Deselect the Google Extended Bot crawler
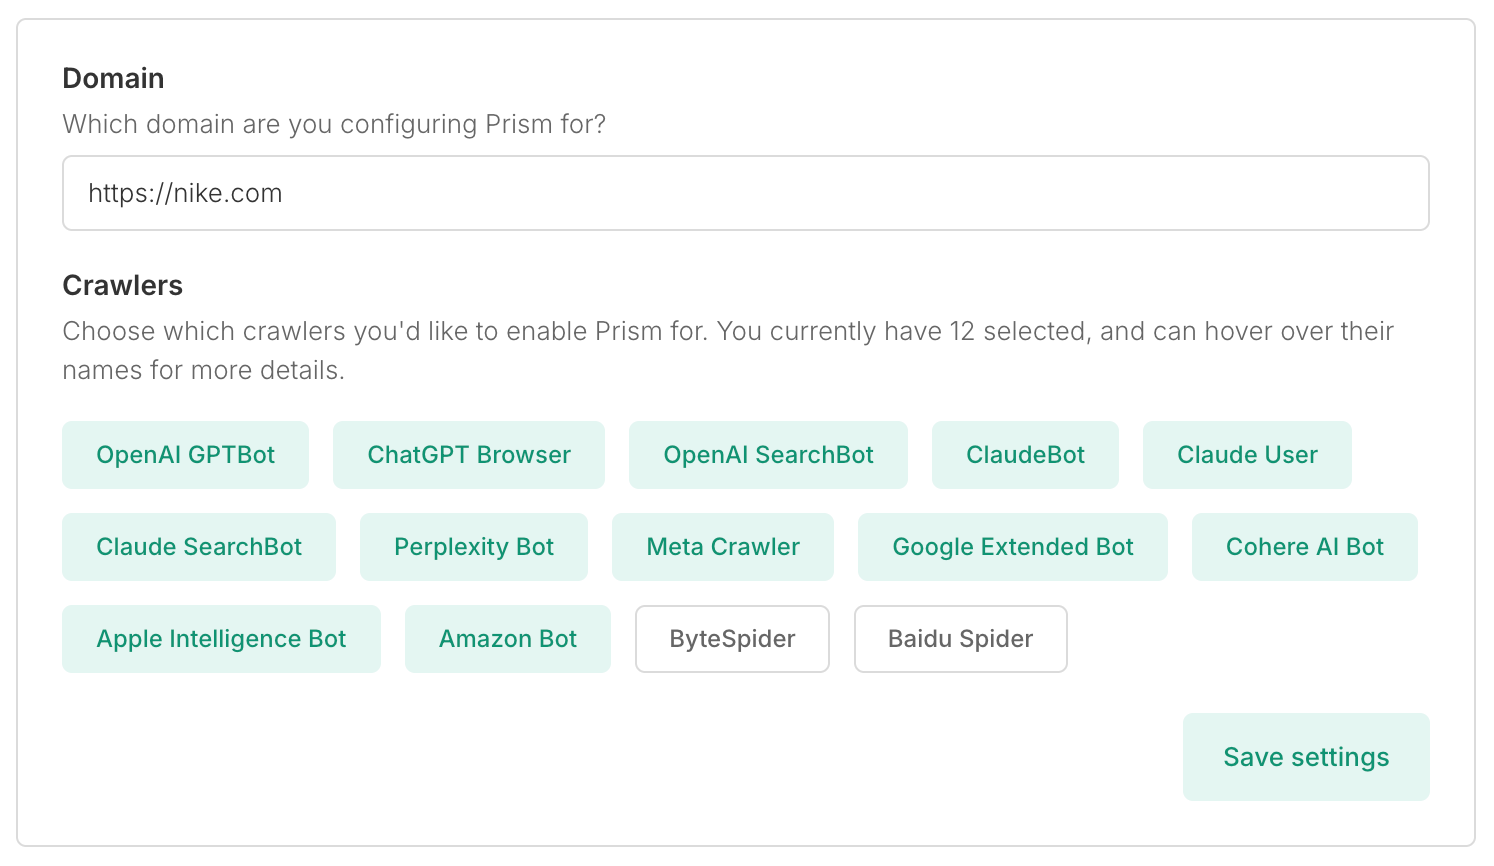 pos(1012,547)
